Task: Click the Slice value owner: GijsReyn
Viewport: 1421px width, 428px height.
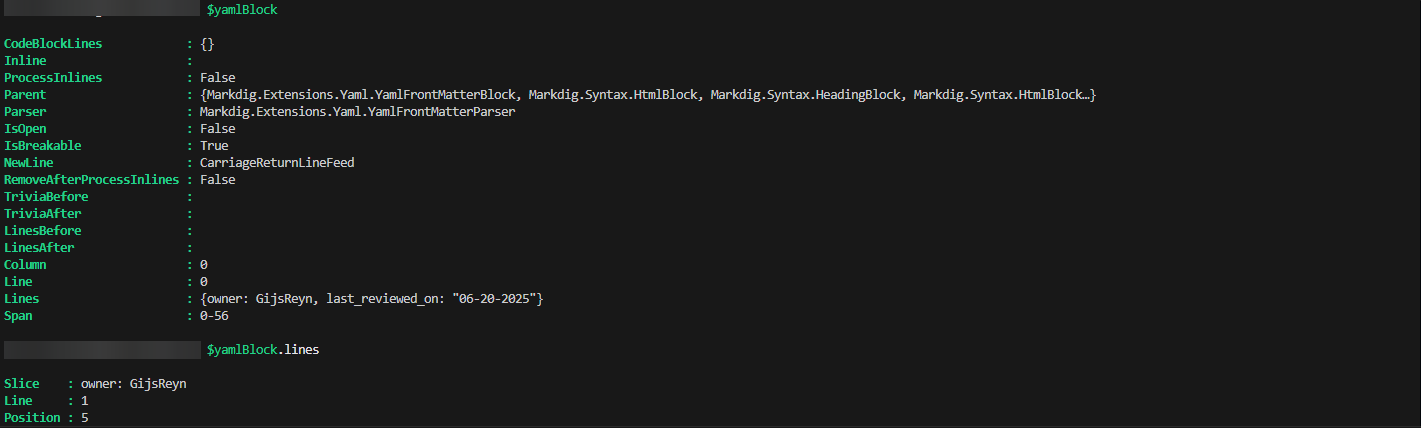Action: (134, 384)
